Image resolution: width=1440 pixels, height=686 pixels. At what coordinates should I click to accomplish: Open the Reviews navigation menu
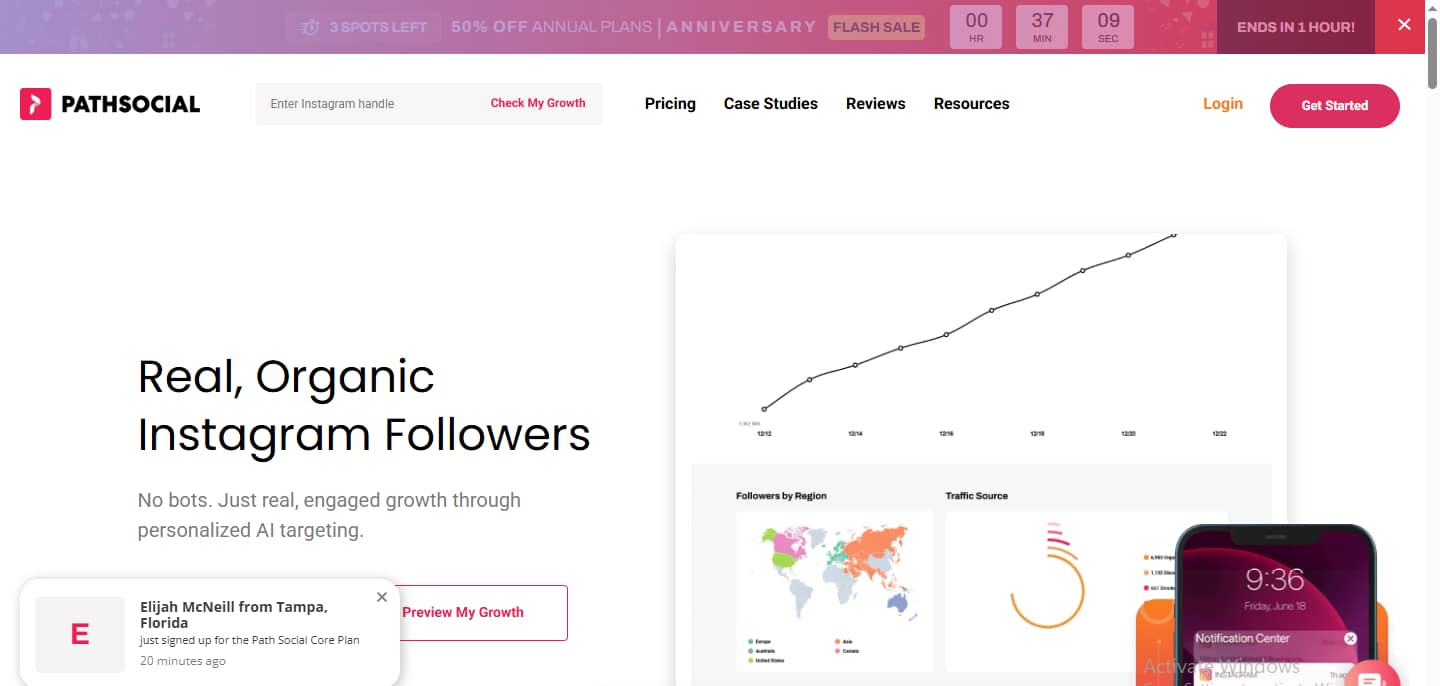875,103
